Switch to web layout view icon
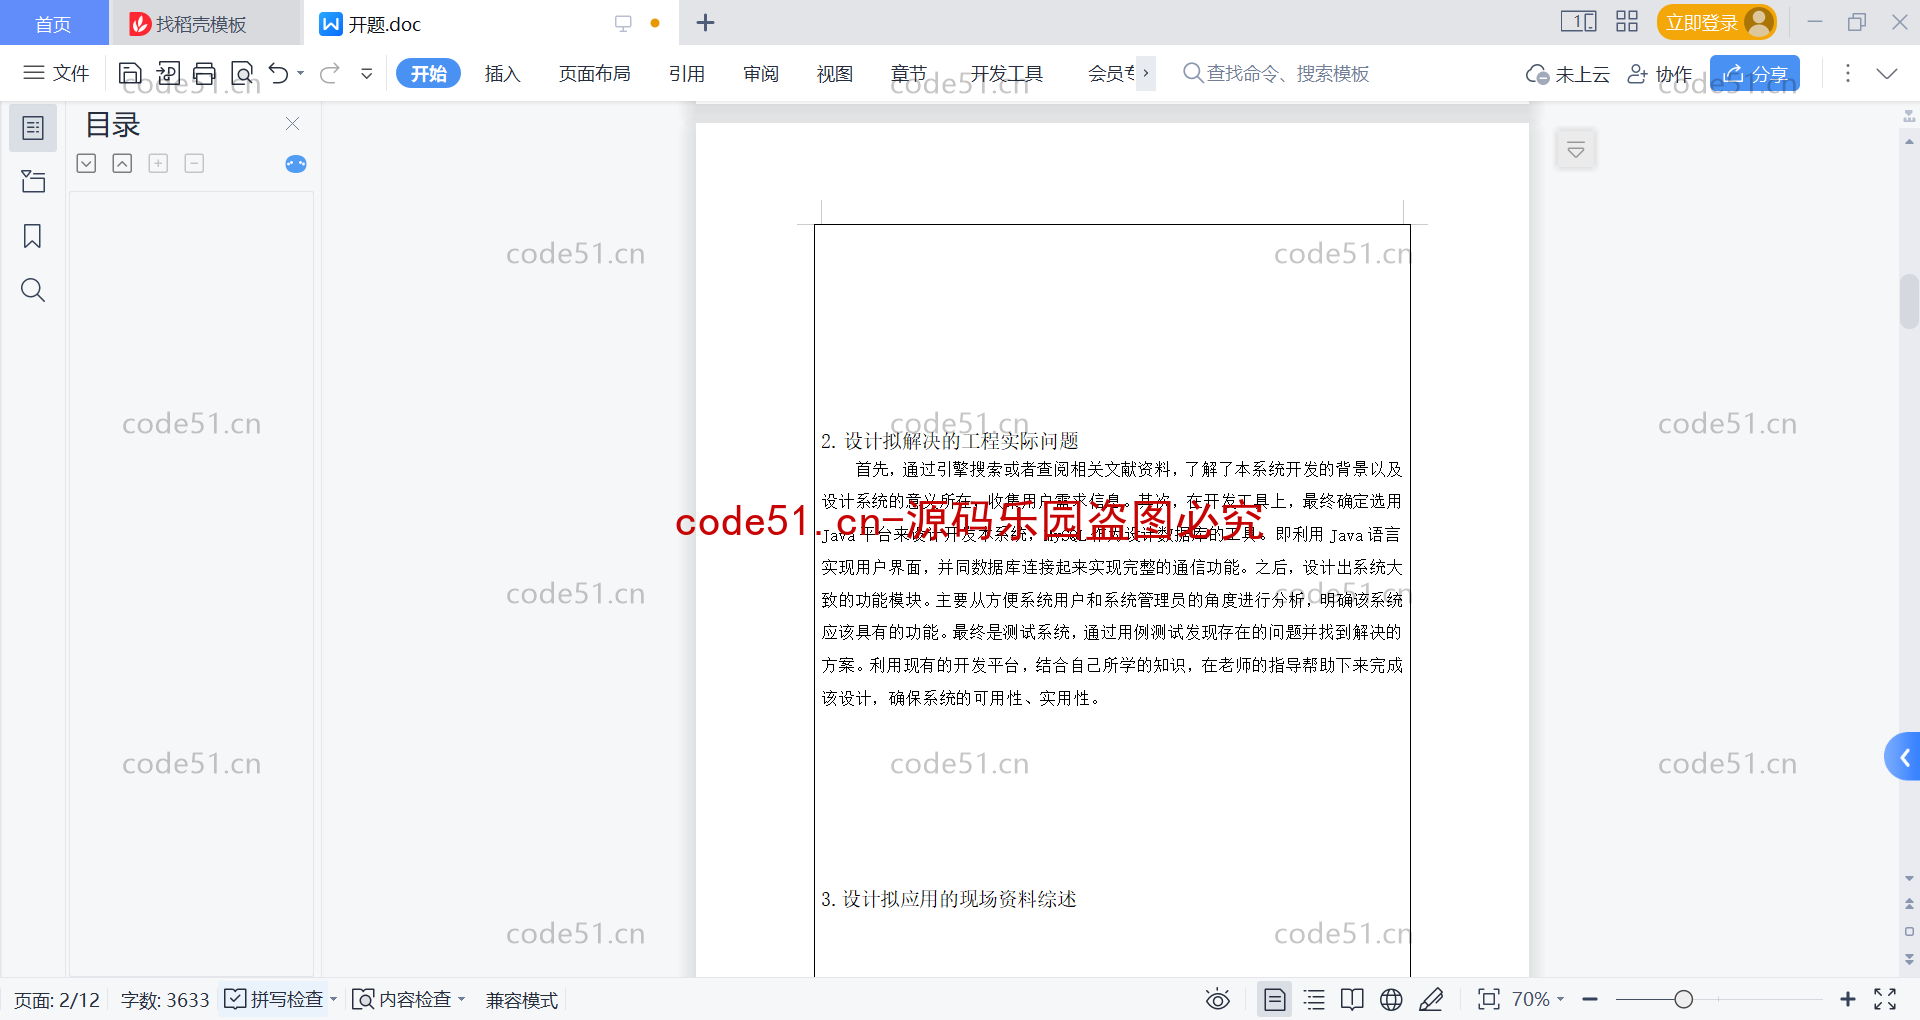 click(x=1391, y=999)
